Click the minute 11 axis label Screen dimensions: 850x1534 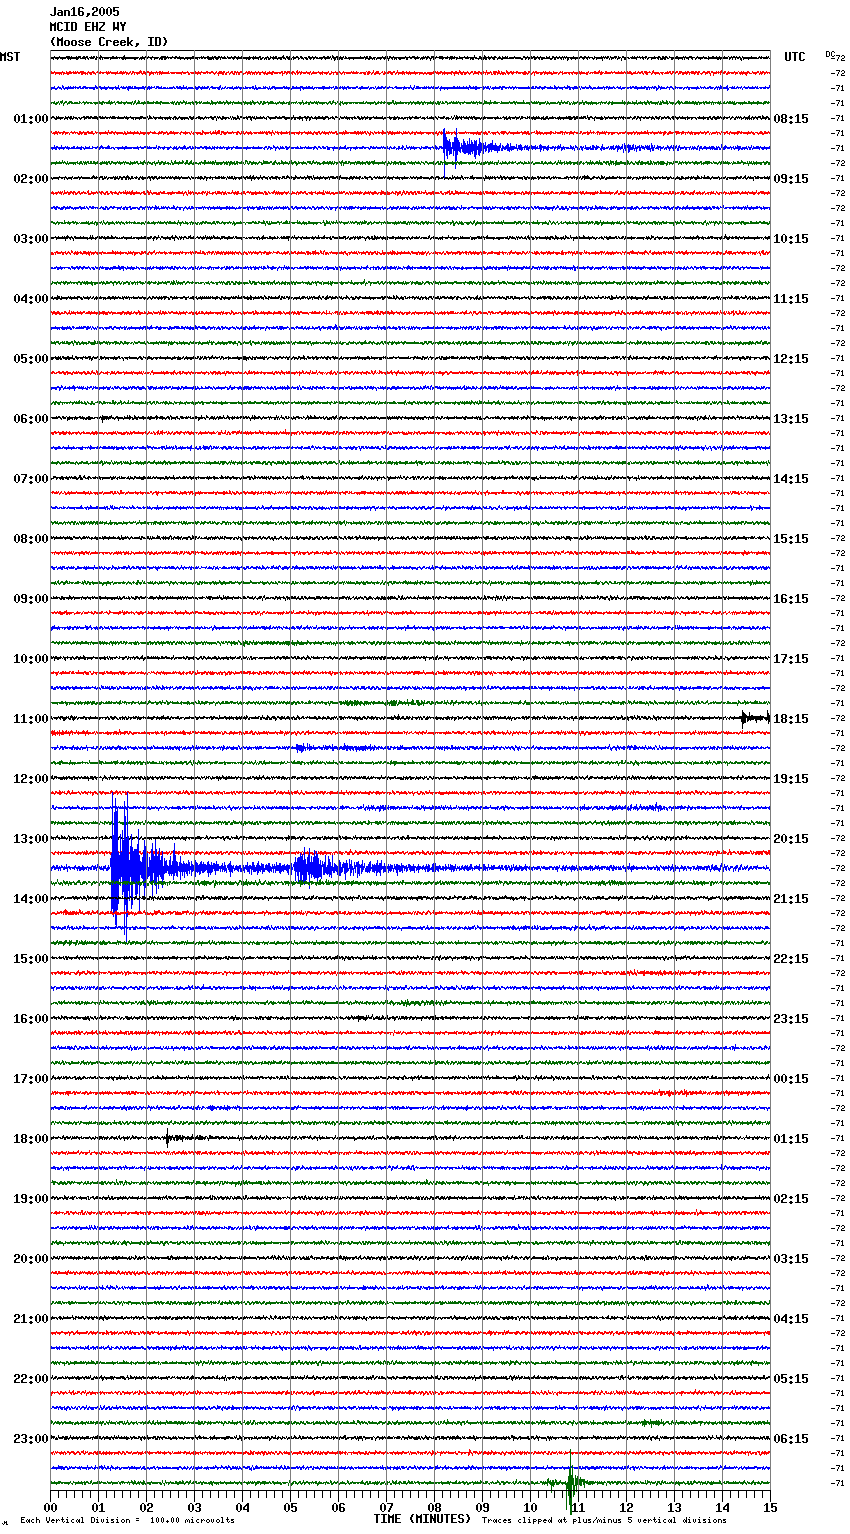578,1507
